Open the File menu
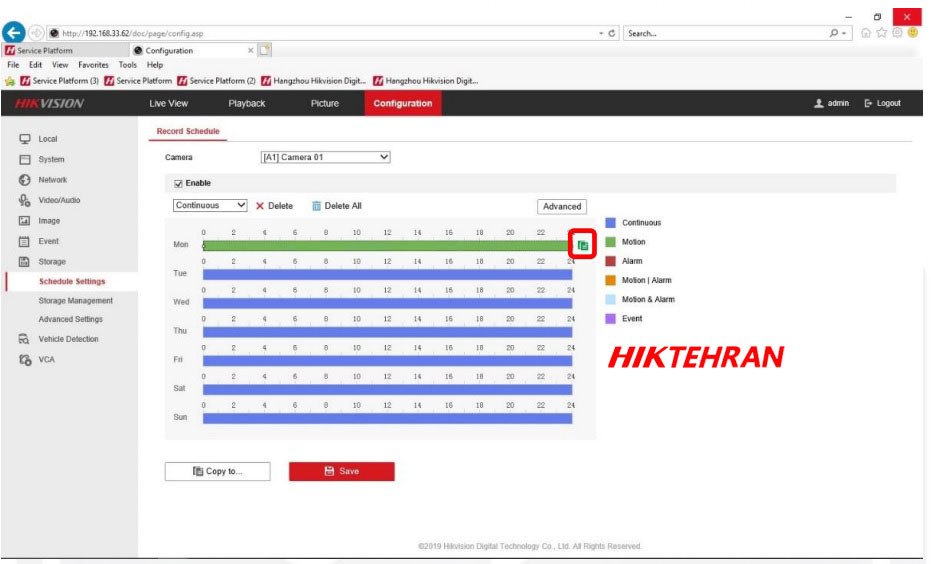This screenshot has width=931, height=564. pos(13,65)
